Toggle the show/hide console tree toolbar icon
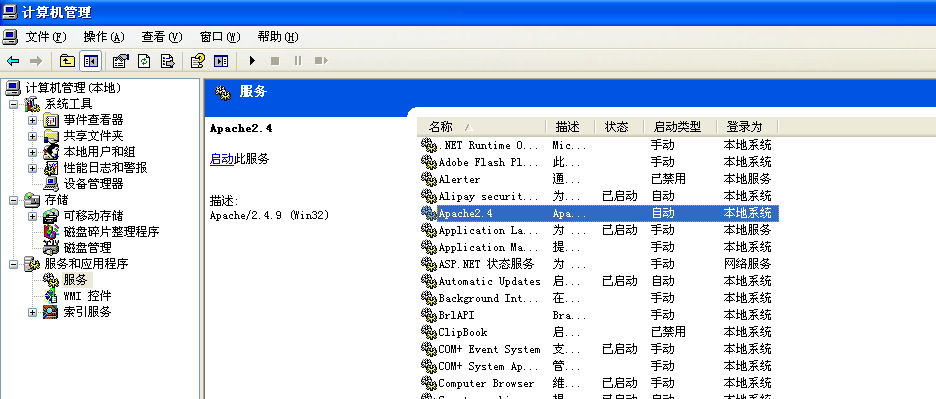Image resolution: width=936 pixels, height=399 pixels. 91,61
